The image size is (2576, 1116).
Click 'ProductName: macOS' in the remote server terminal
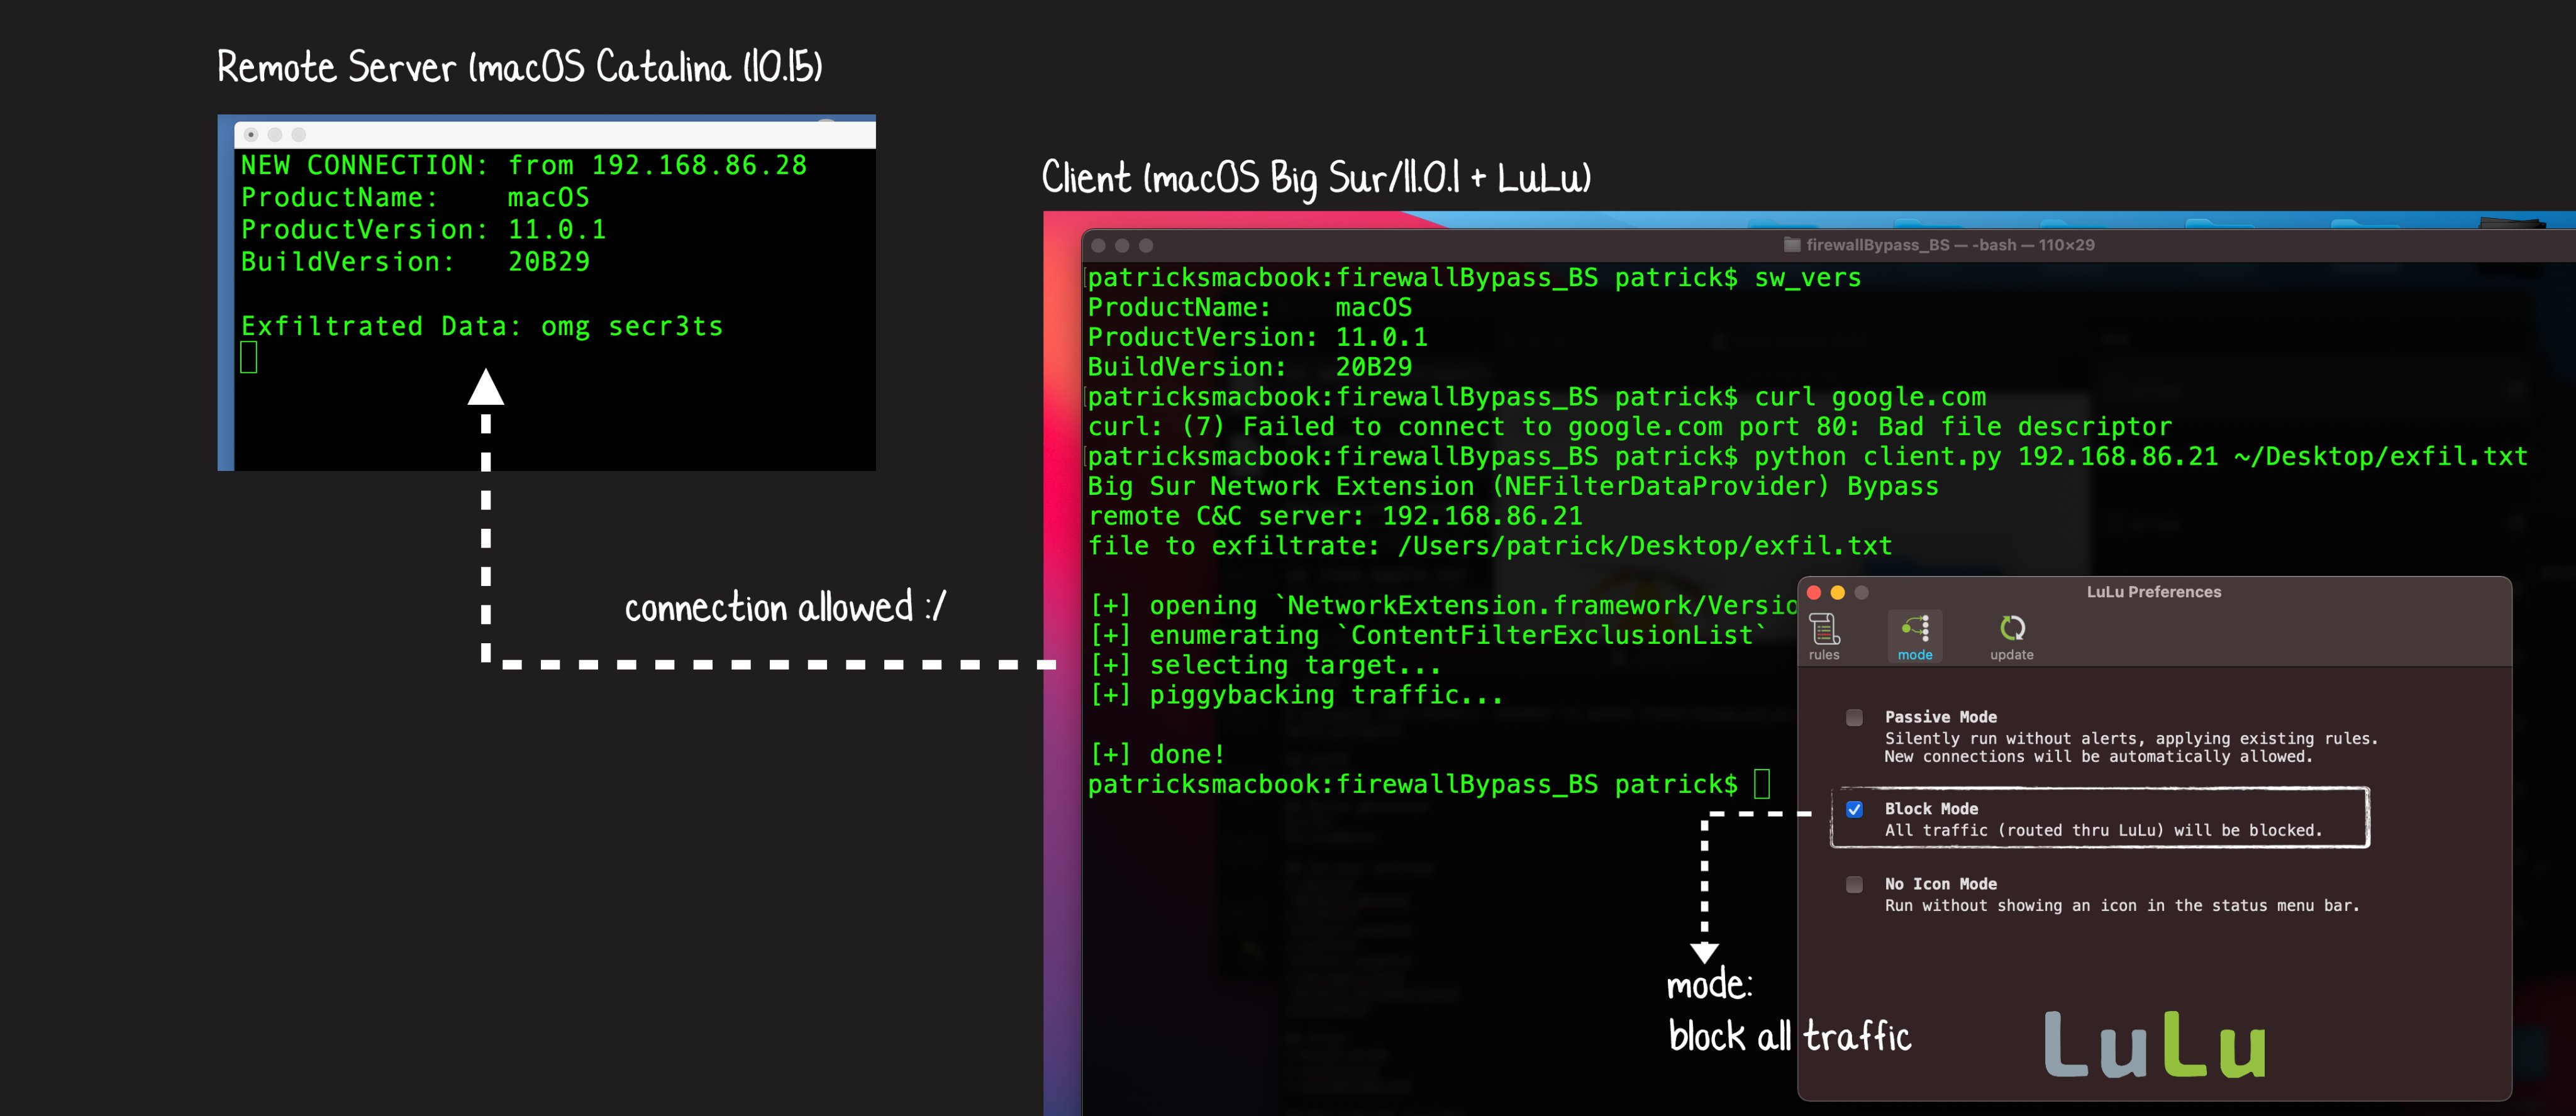(415, 197)
